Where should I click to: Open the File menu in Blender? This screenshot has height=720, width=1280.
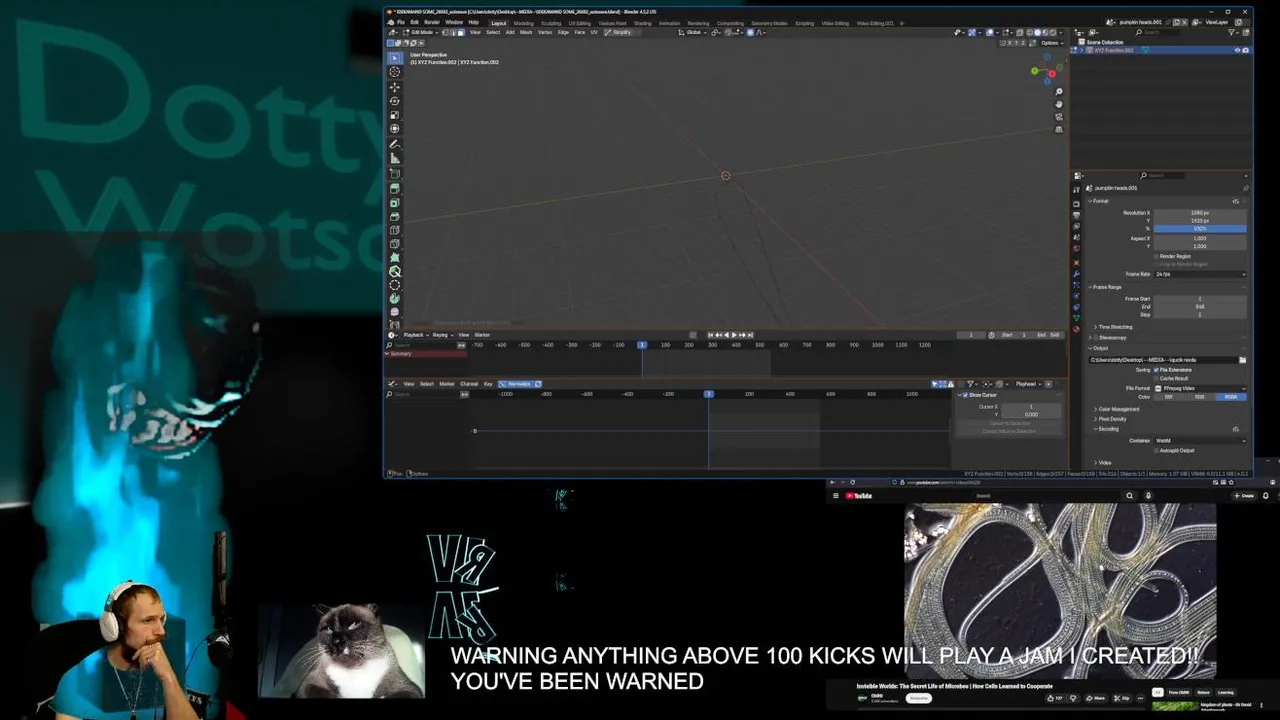click(x=400, y=22)
